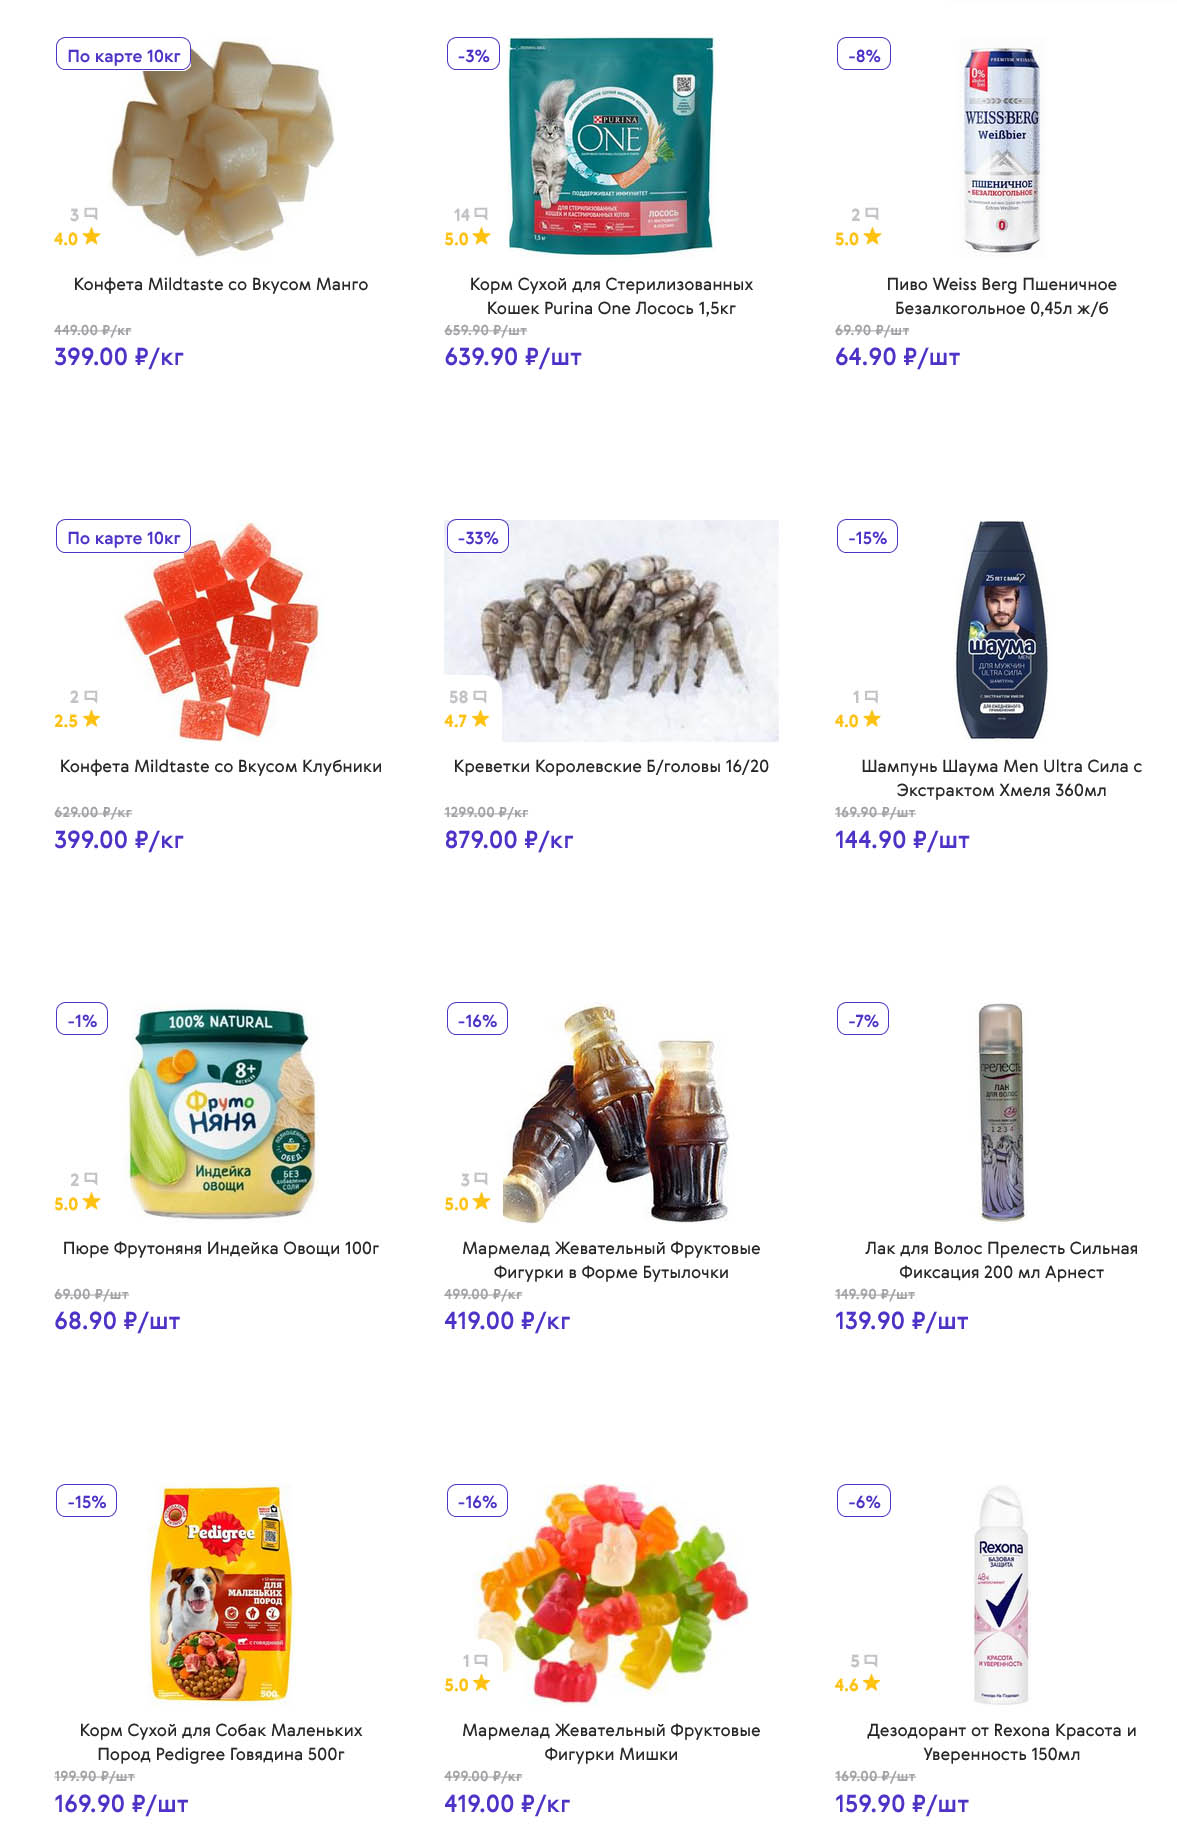Click the comments icon on Rexona deodorant
The width and height of the screenshot is (1177, 1845).
pos(870,1661)
